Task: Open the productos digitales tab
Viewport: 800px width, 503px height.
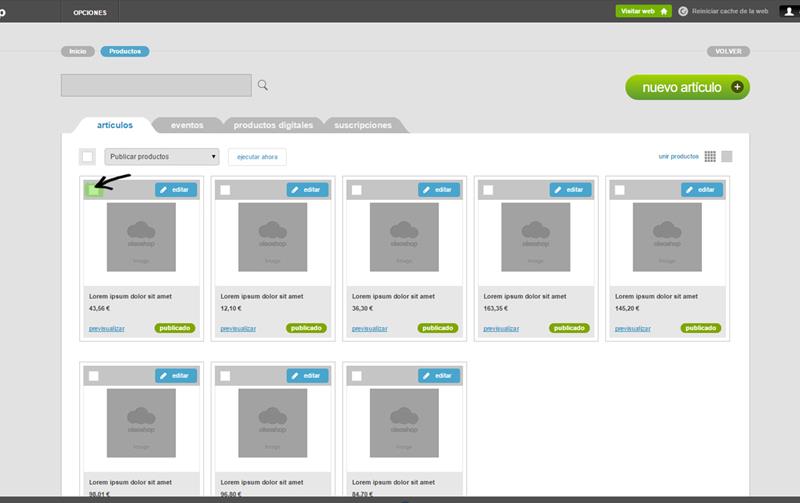Action: point(273,125)
